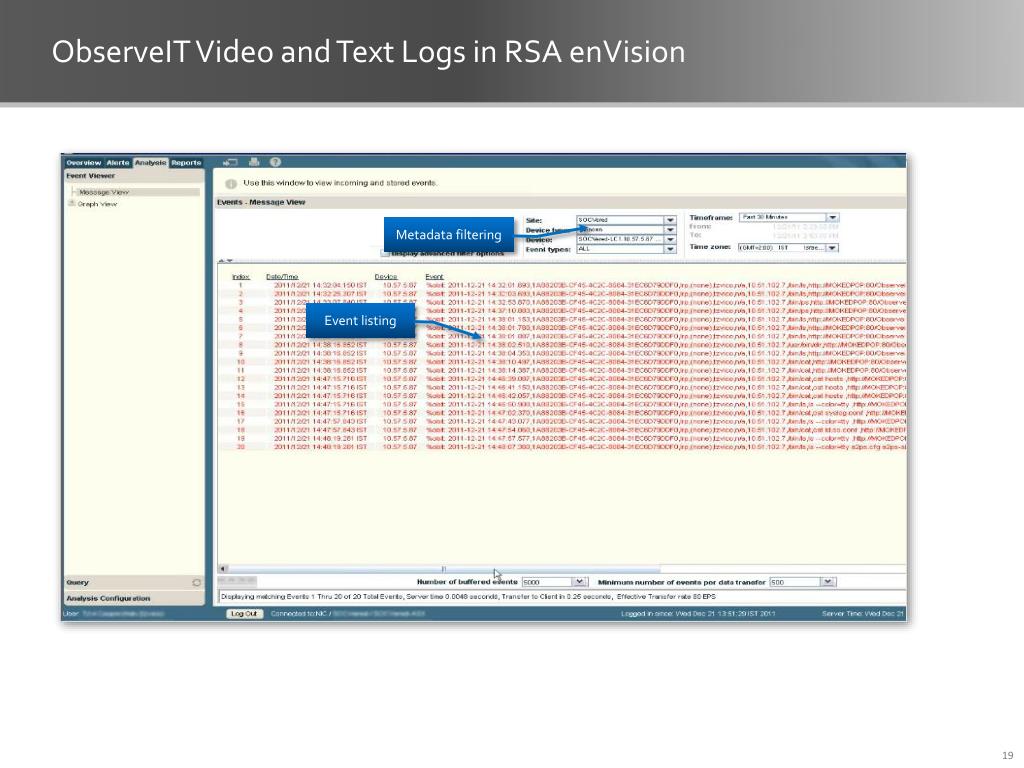Viewport: 1024px width, 768px height.
Task: Open the Site dropdown
Action: (x=670, y=220)
